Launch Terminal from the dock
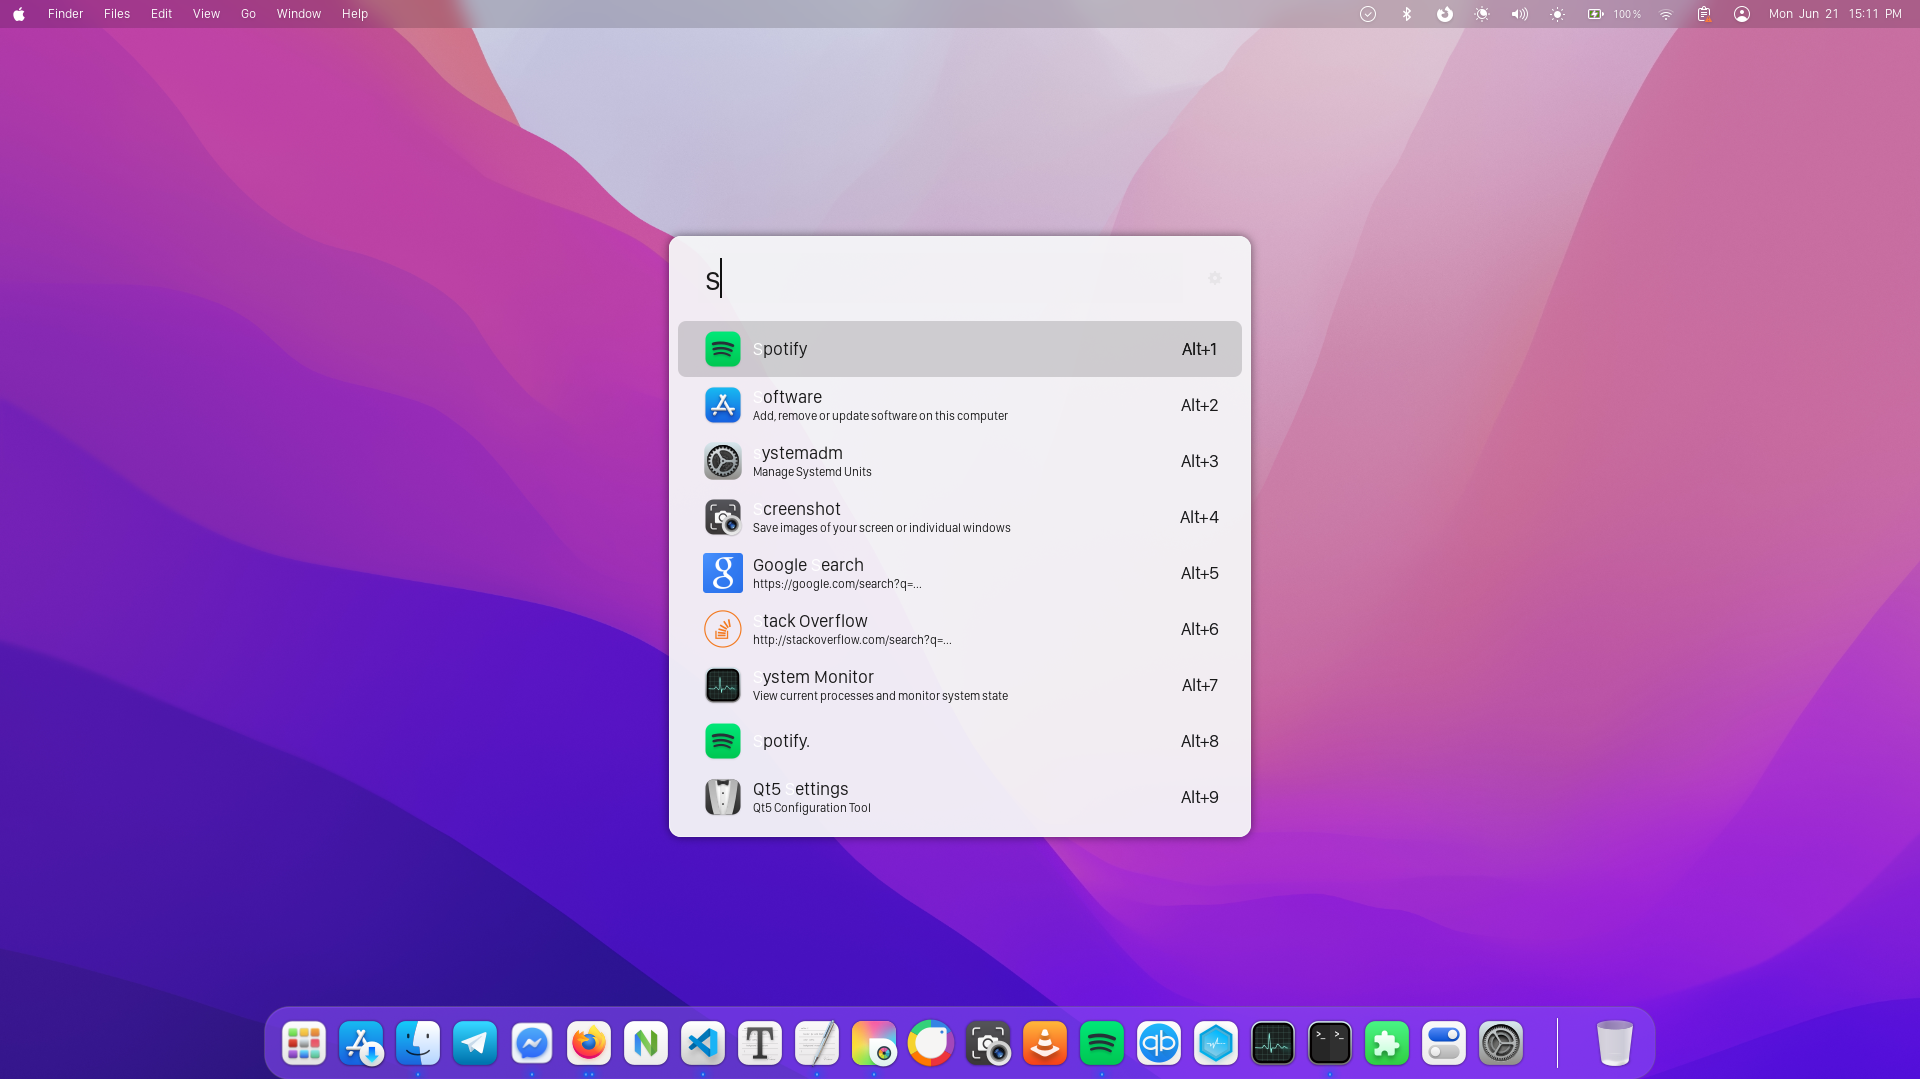 pos(1330,1044)
